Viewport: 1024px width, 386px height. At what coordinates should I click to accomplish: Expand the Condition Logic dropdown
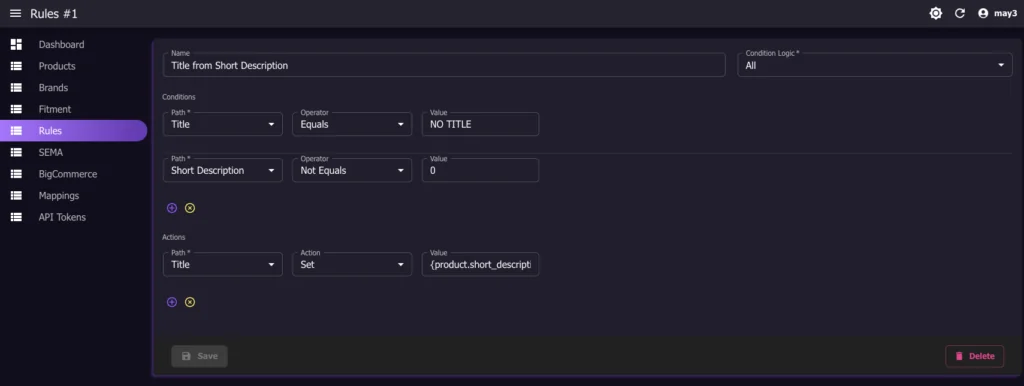pyautogui.click(x=875, y=65)
